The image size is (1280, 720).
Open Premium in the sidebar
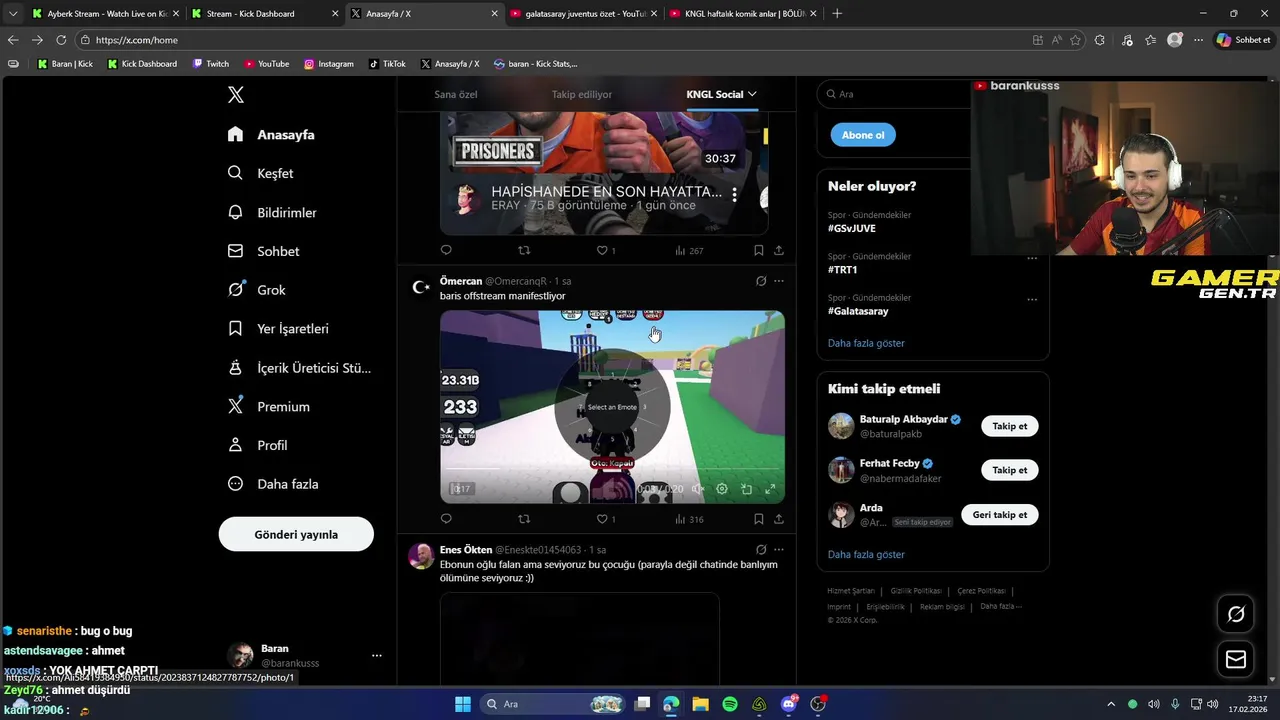[x=268, y=406]
